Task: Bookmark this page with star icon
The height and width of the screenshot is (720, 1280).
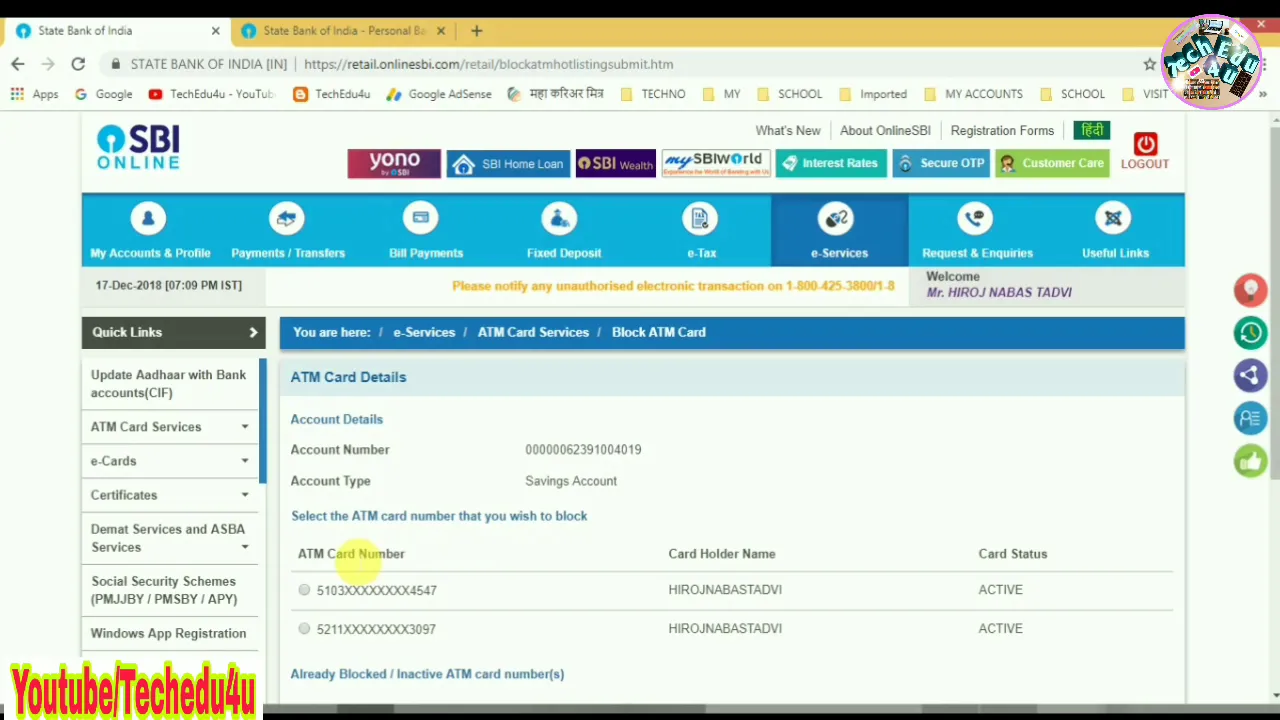Action: (x=1150, y=64)
